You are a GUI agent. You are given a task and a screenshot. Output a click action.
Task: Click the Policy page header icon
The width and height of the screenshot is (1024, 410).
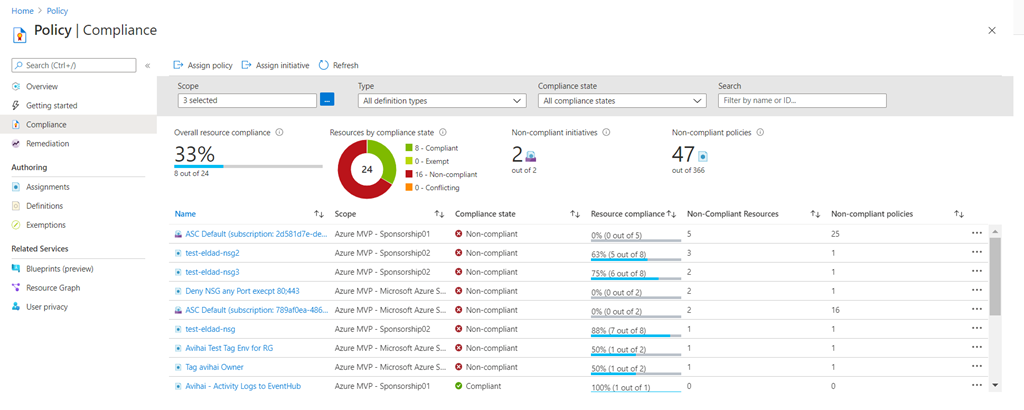tap(20, 35)
